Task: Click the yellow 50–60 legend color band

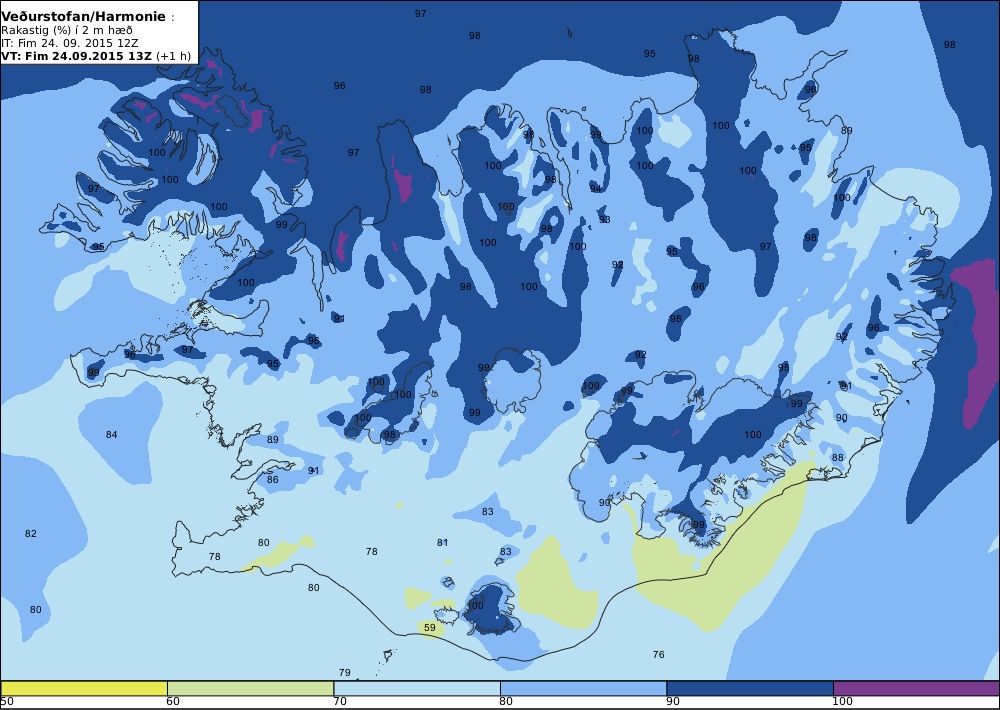Action: pyautogui.click(x=84, y=688)
